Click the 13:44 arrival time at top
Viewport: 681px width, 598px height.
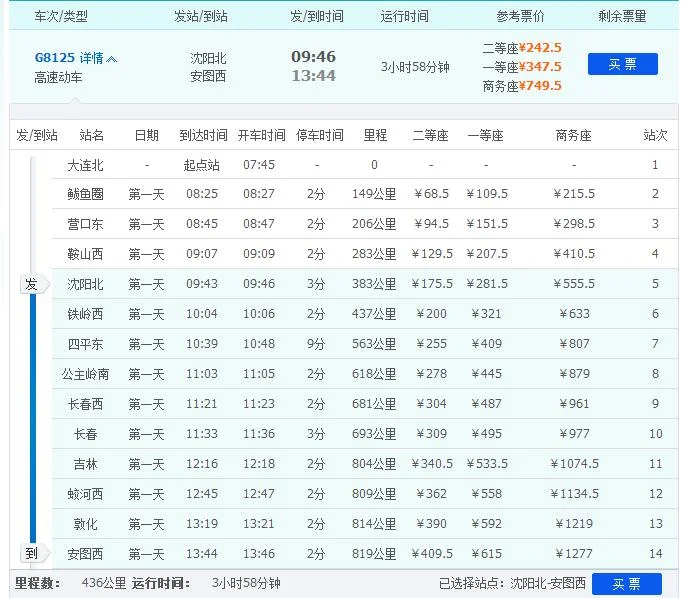click(314, 76)
